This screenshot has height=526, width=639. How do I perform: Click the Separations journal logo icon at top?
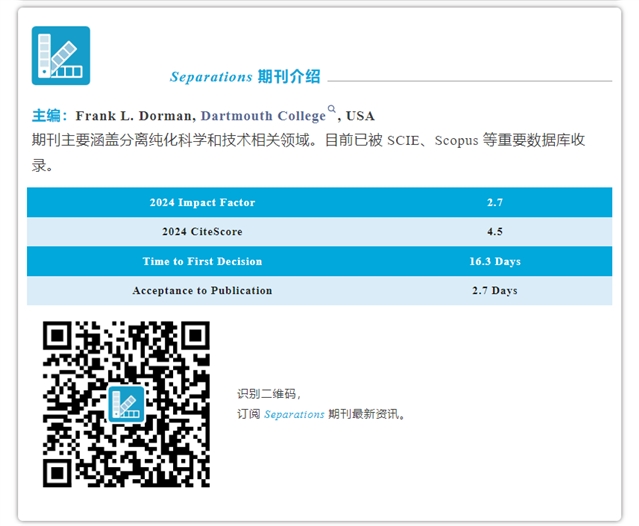click(x=61, y=55)
